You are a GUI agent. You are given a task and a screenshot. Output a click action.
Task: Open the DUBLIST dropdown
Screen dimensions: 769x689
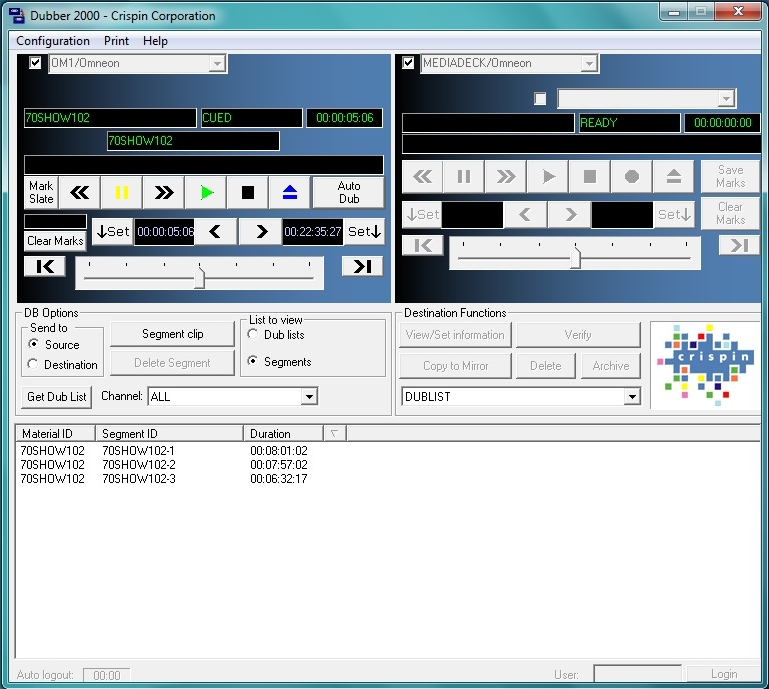click(631, 397)
